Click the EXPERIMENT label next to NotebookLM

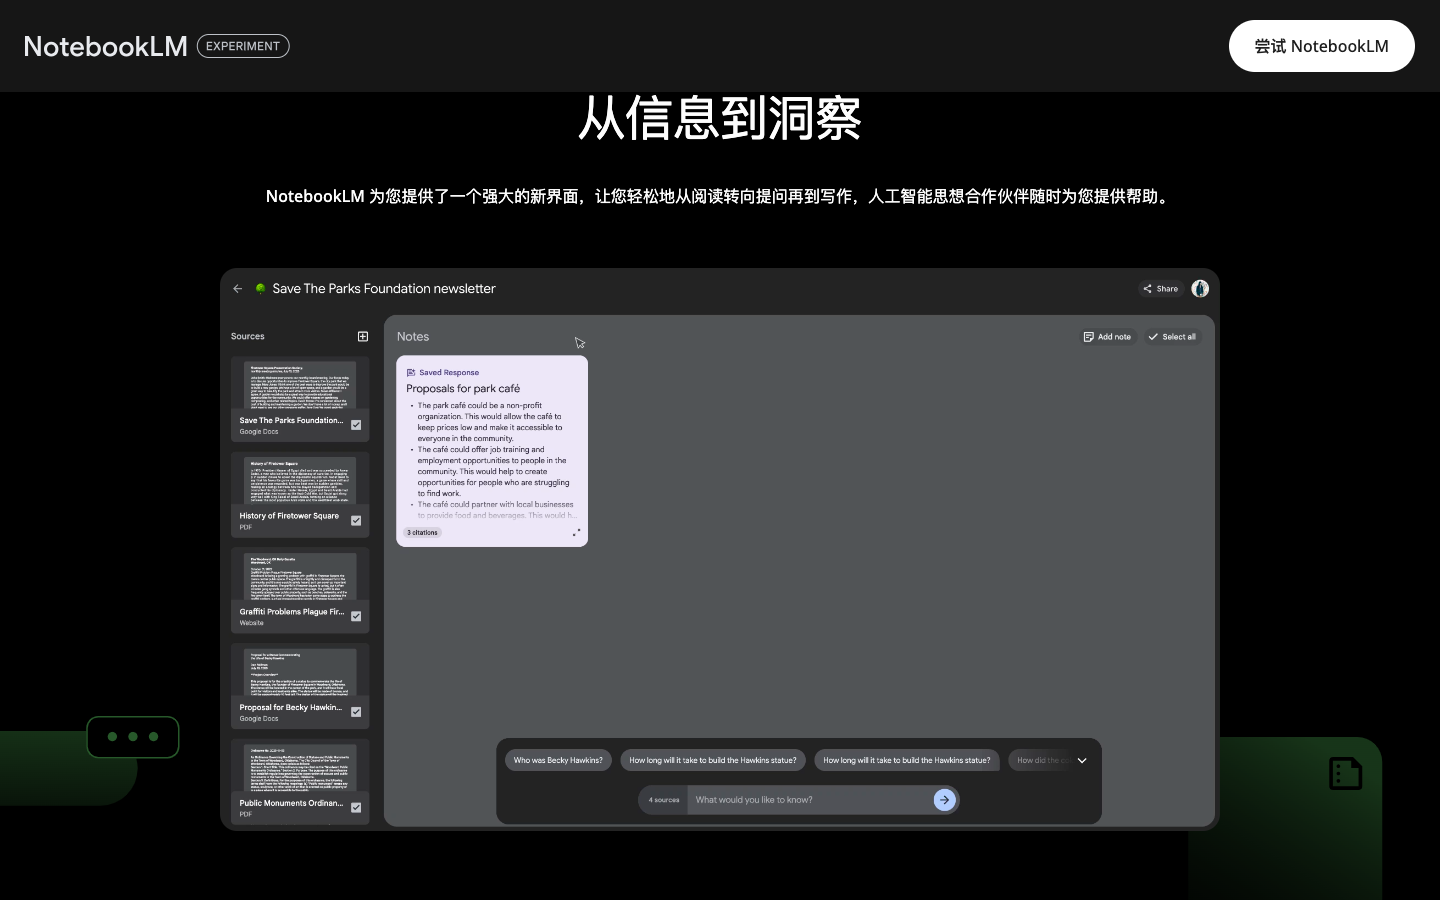(243, 46)
